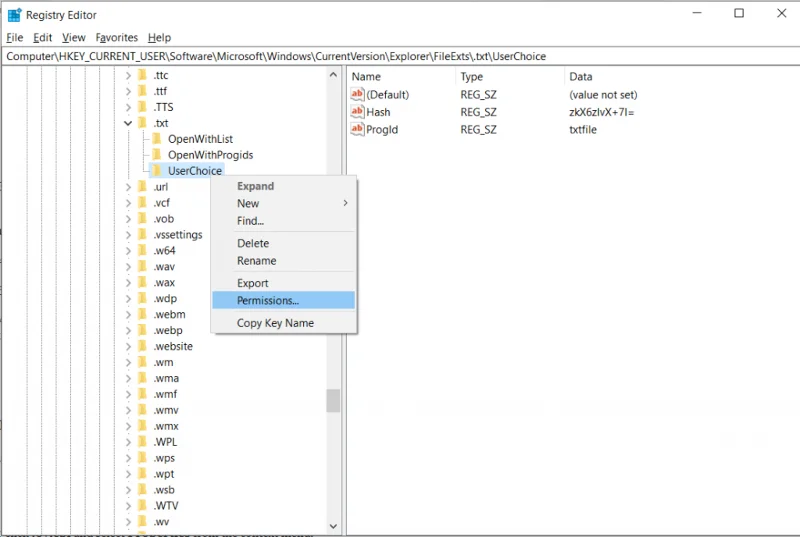Click the Name column header
The image size is (800, 537).
pyautogui.click(x=402, y=76)
